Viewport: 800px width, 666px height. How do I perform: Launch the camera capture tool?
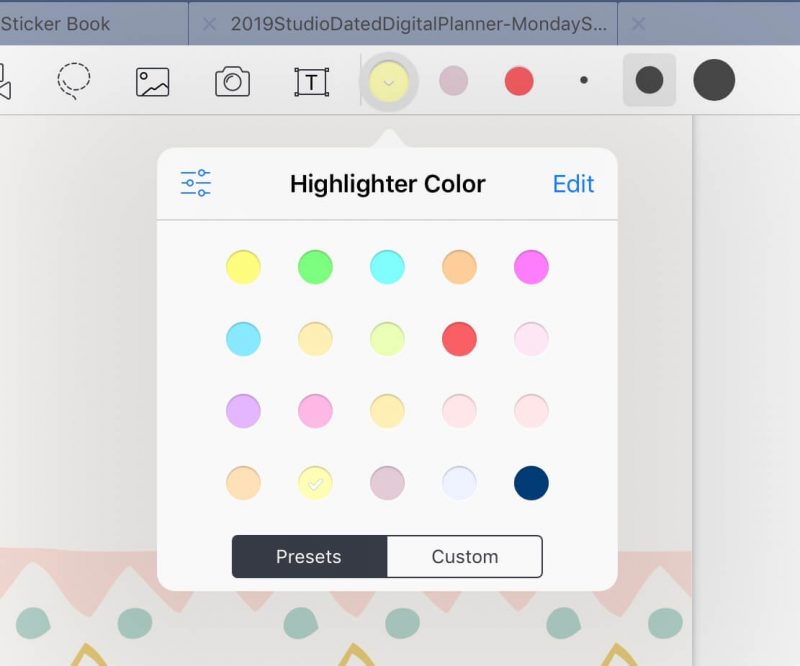point(231,83)
